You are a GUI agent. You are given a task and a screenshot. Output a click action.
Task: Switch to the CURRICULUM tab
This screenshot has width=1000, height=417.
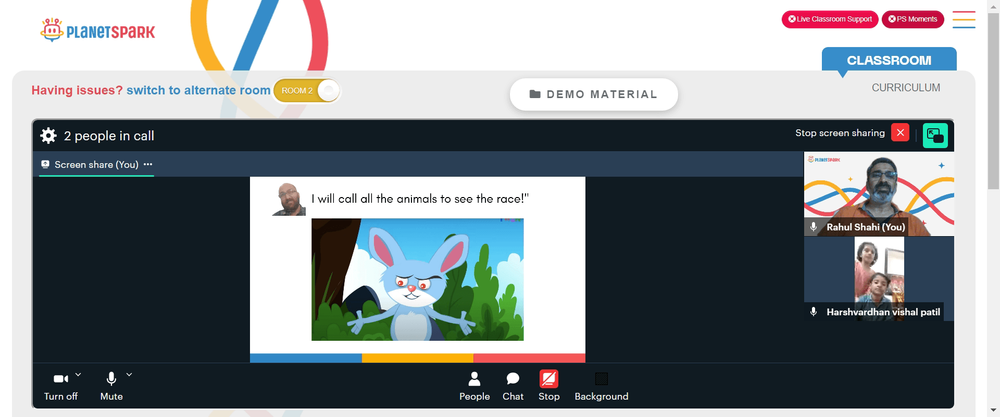click(906, 88)
